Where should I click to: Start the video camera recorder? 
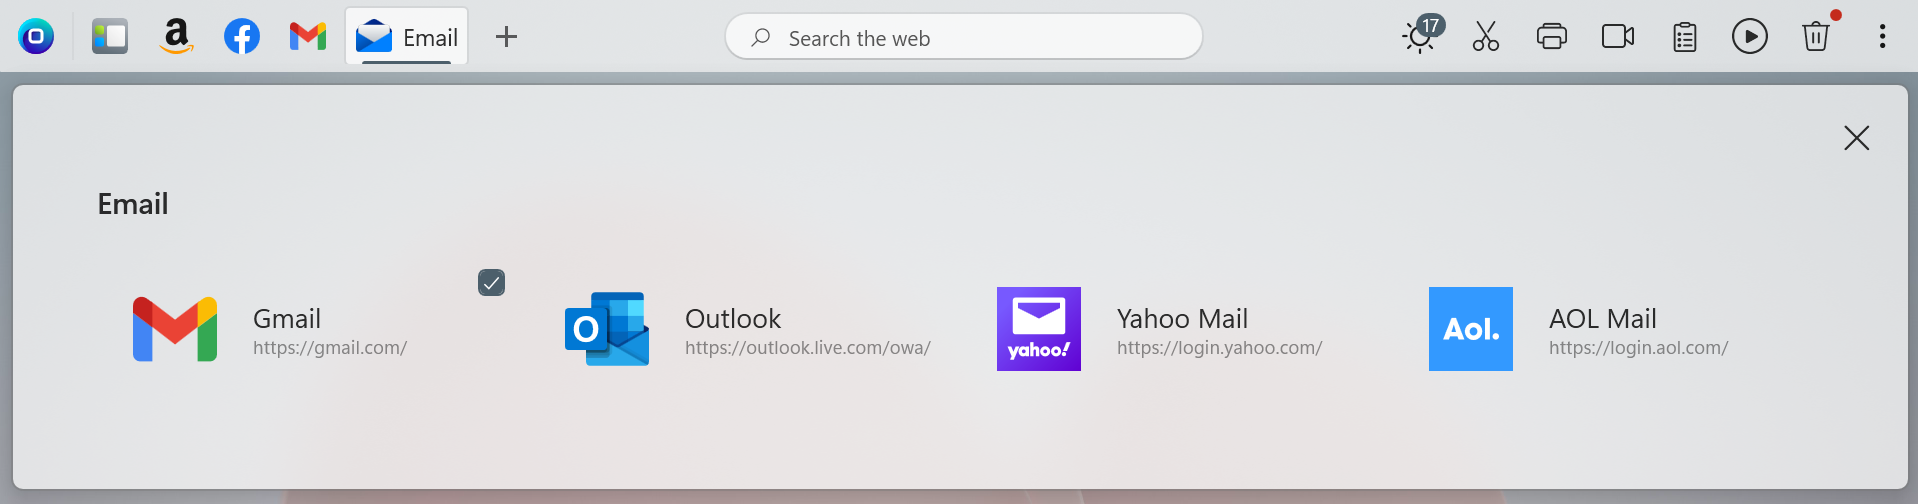click(x=1618, y=37)
